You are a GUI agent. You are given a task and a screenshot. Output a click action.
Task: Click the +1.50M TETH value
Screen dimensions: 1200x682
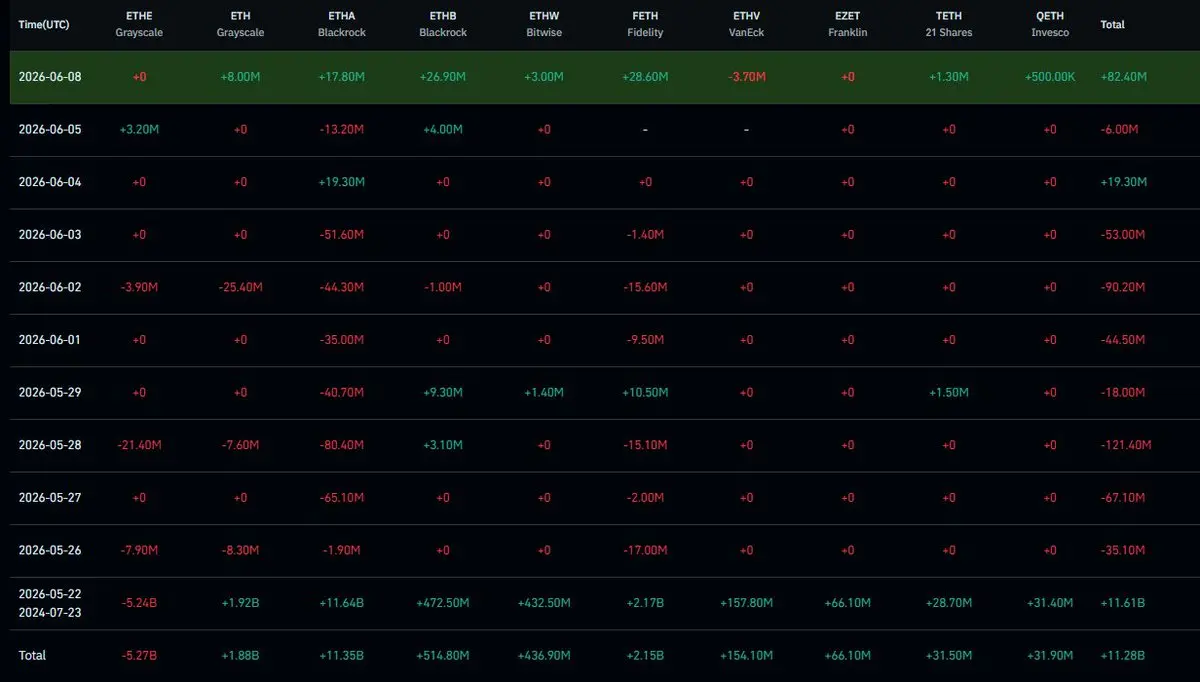tap(949, 393)
